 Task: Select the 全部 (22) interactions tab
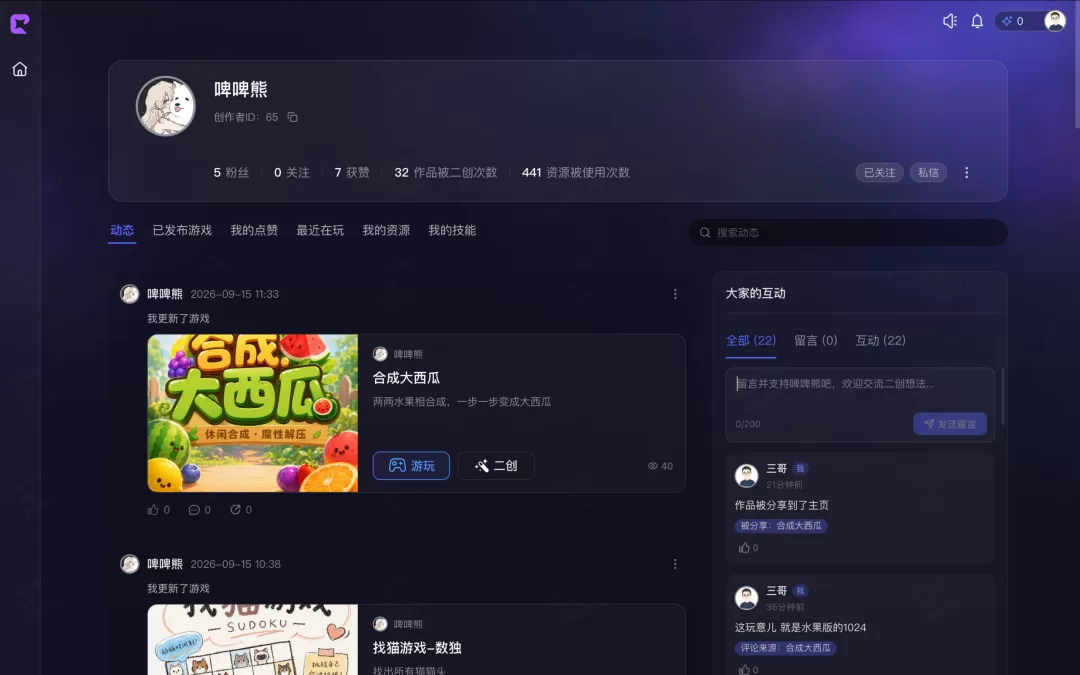pyautogui.click(x=751, y=340)
